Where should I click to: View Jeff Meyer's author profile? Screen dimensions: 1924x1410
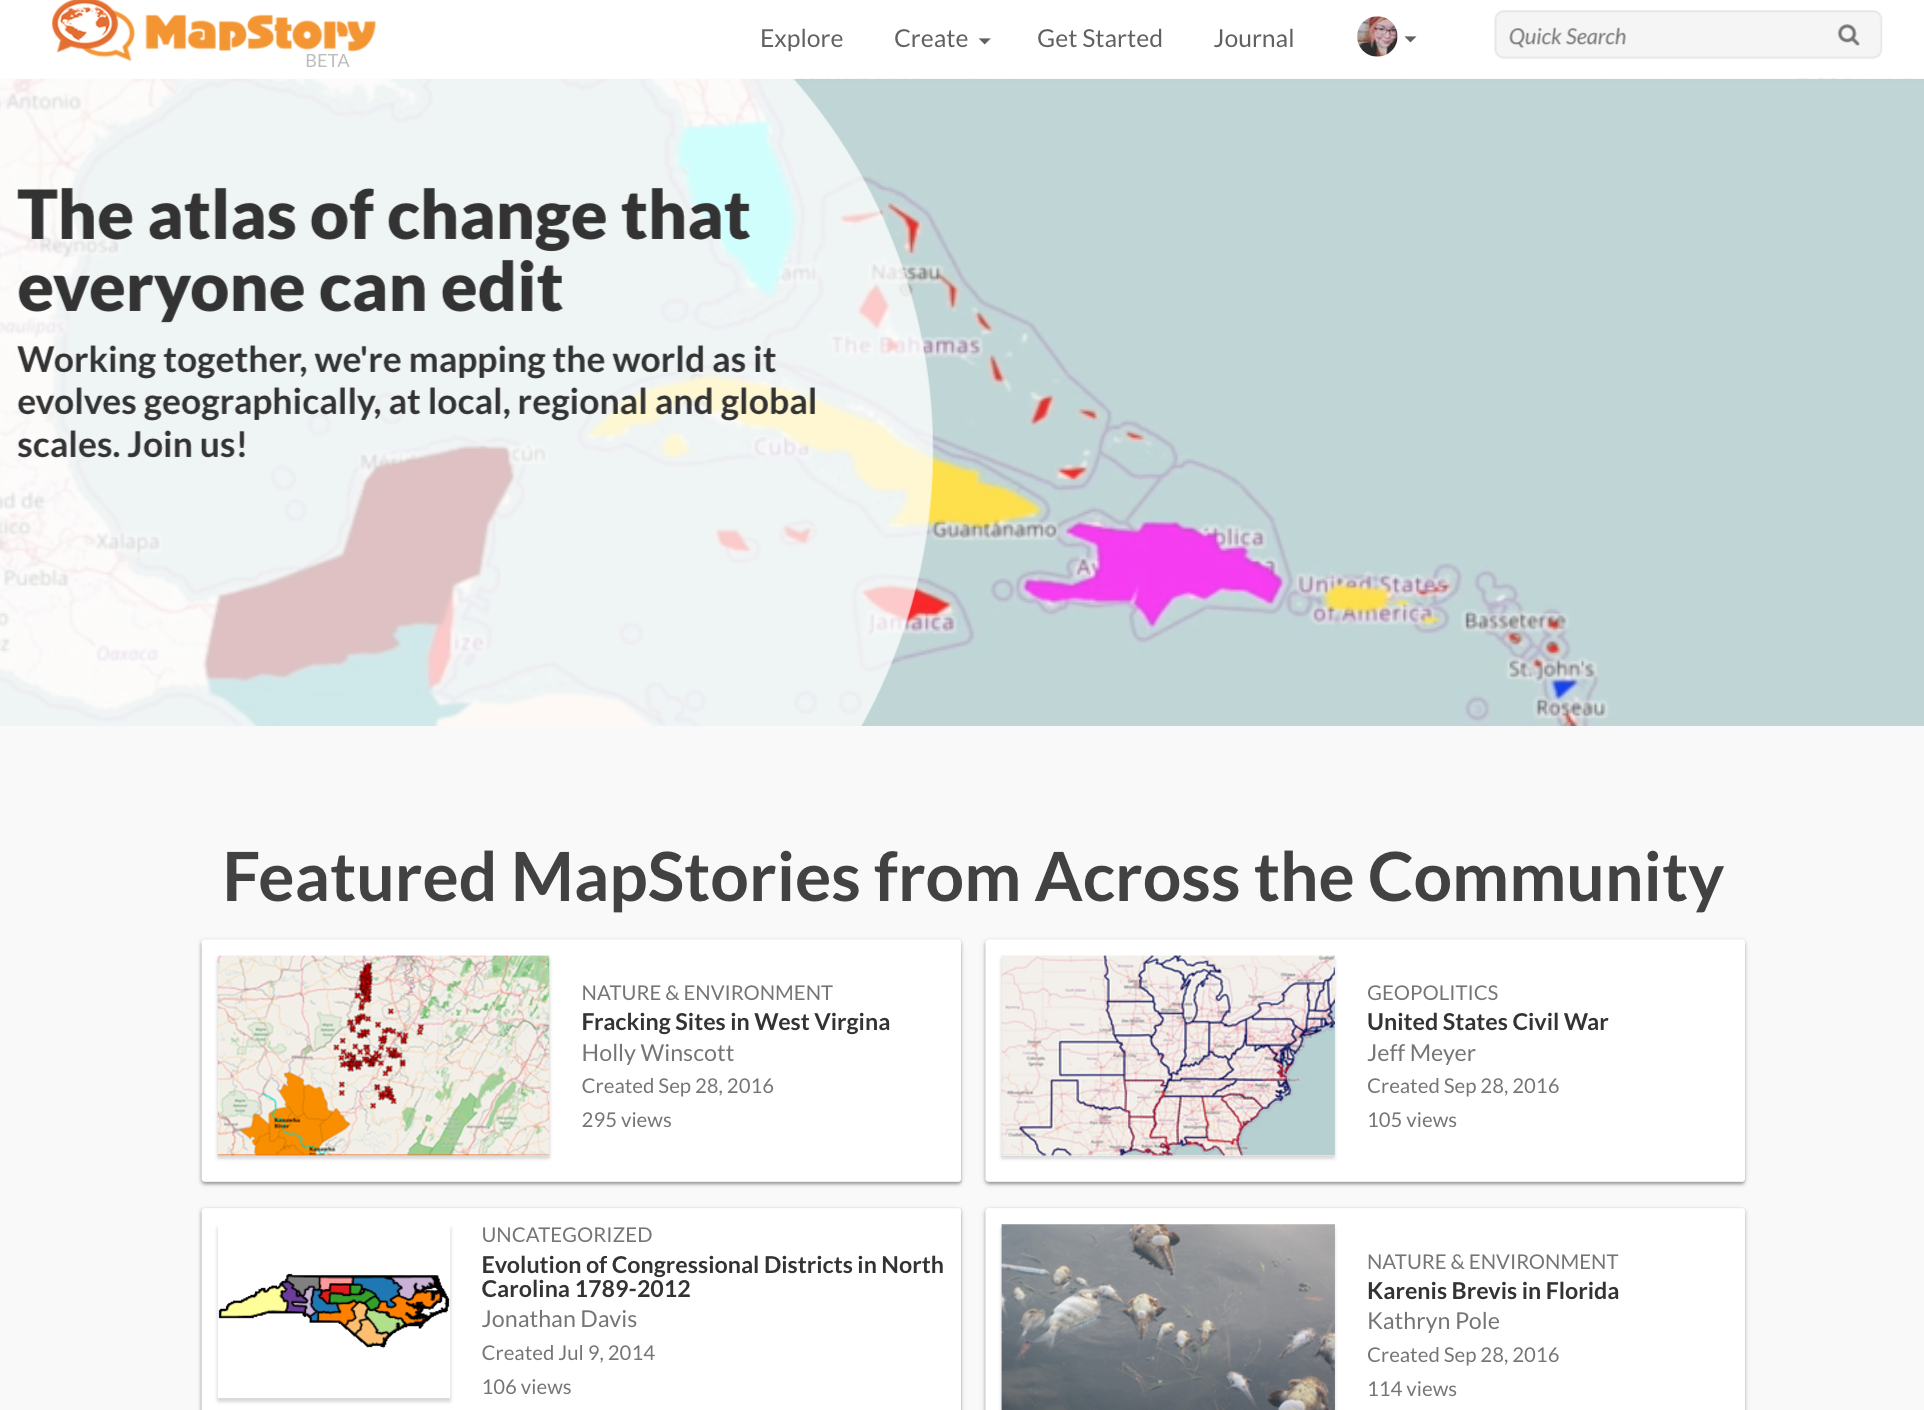point(1421,1053)
